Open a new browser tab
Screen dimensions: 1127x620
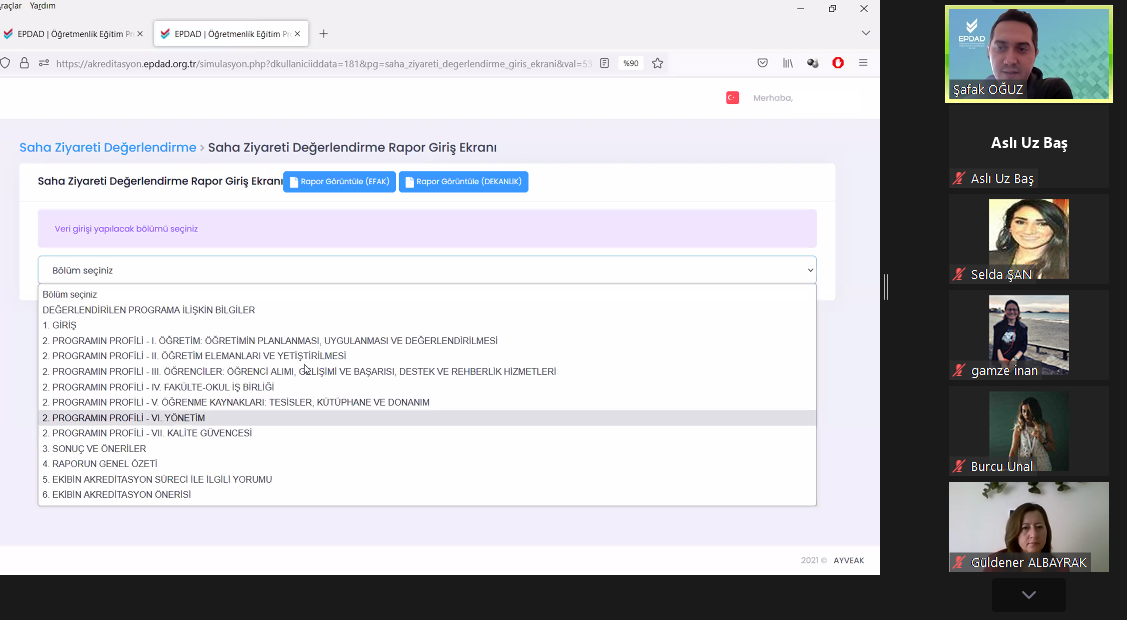click(323, 33)
